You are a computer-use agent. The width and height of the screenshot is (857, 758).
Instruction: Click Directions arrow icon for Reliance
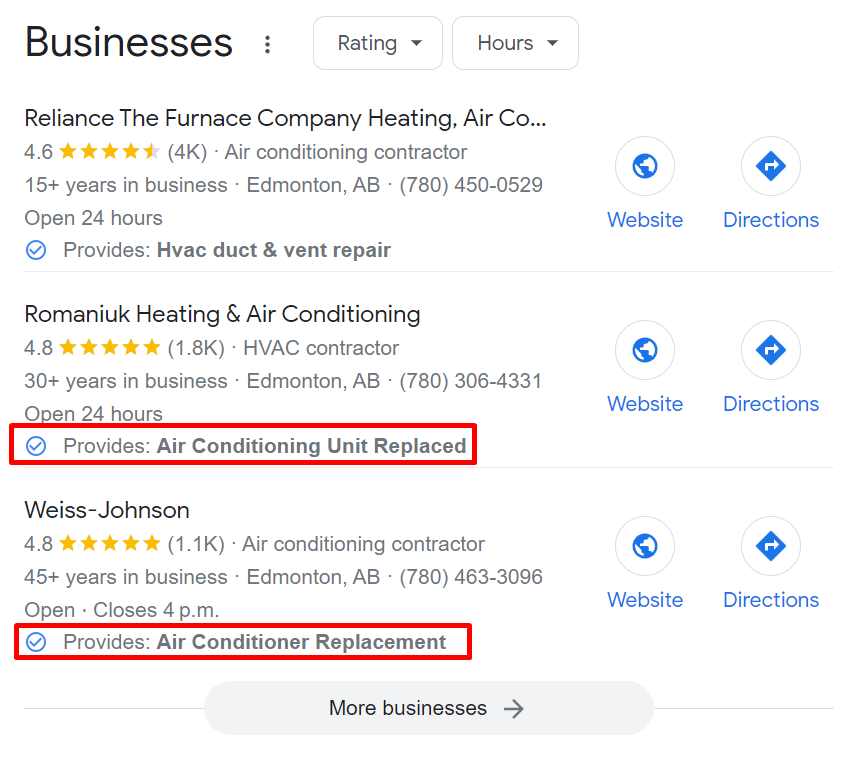coord(770,166)
